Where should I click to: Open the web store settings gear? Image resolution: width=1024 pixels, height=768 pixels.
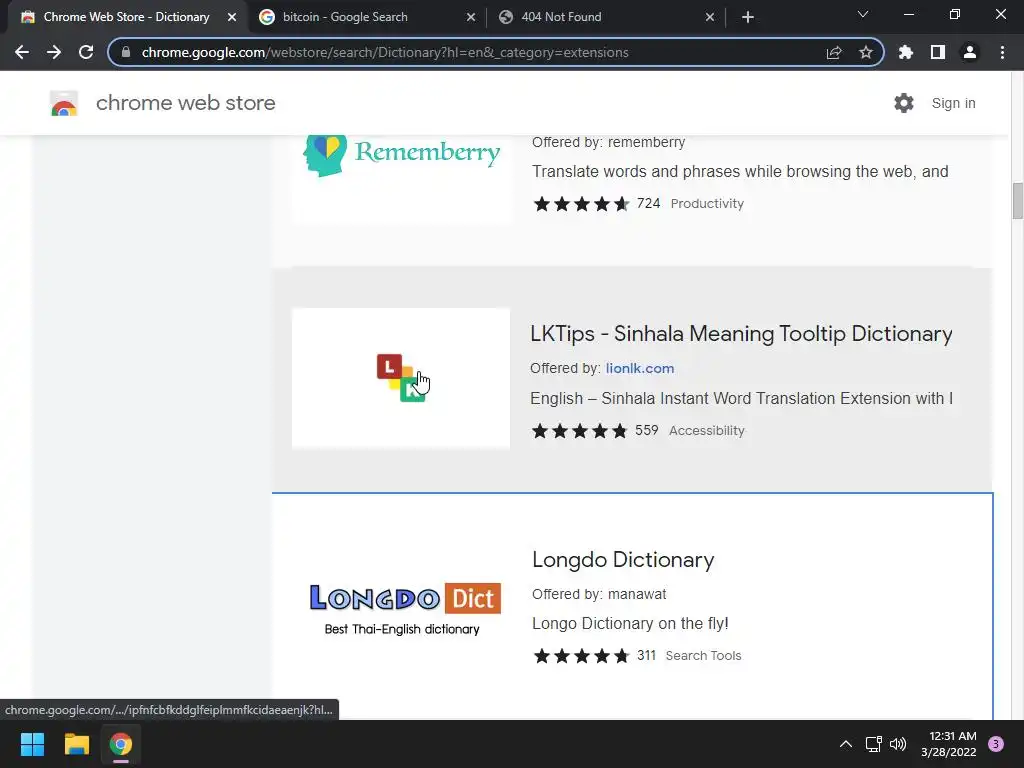904,103
